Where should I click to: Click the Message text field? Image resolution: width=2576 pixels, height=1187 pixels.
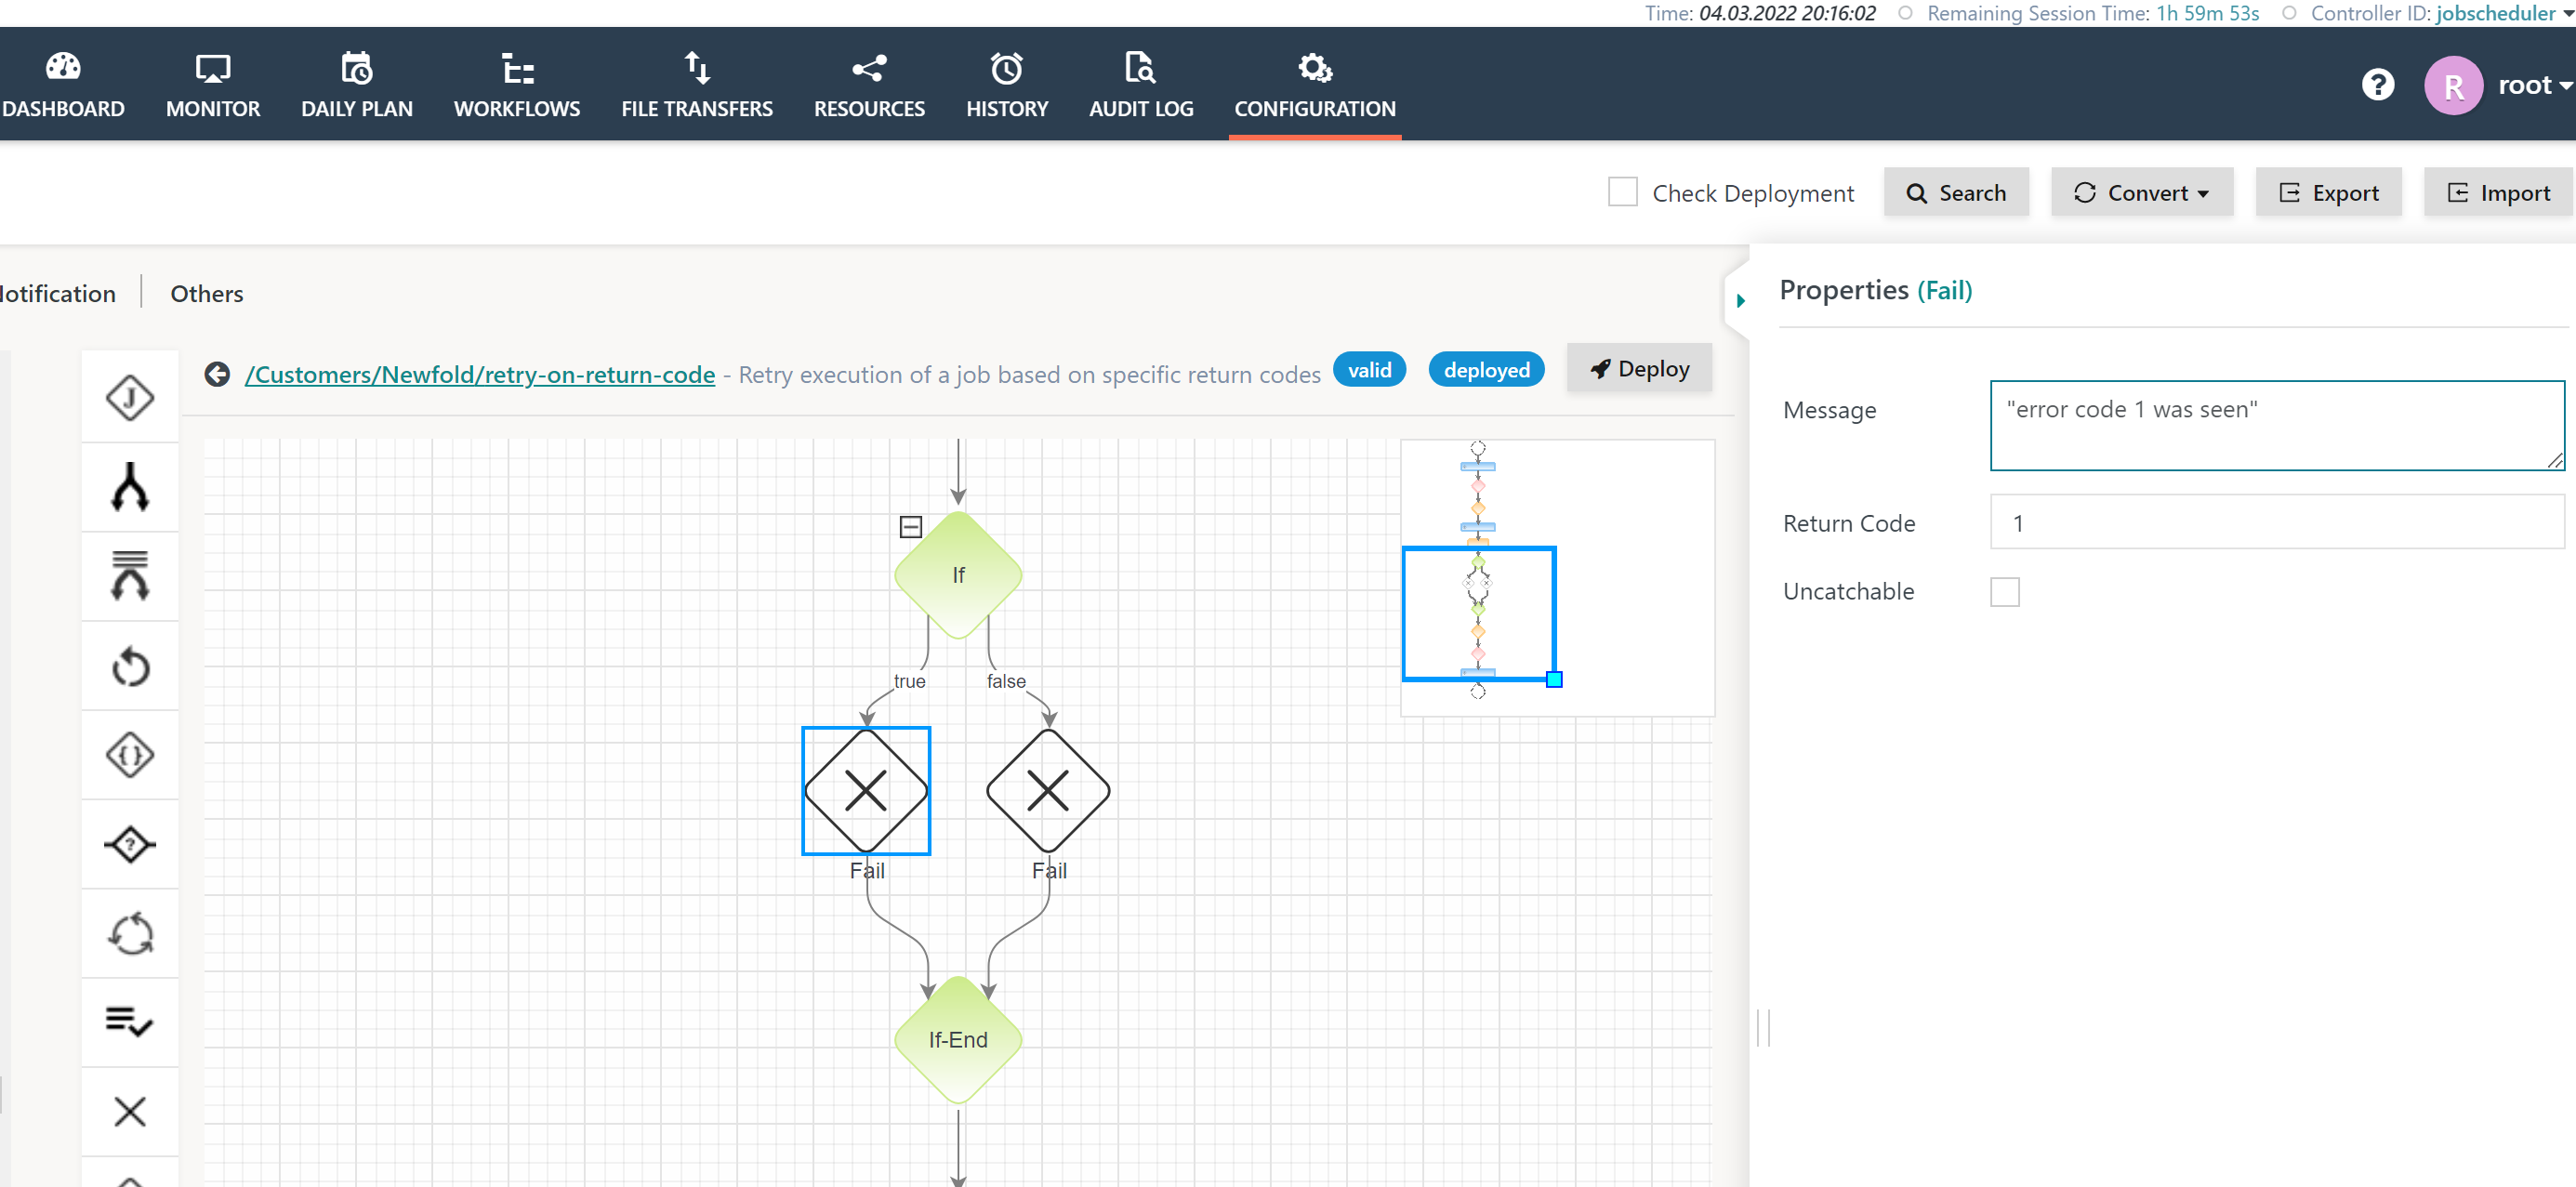click(x=2277, y=425)
